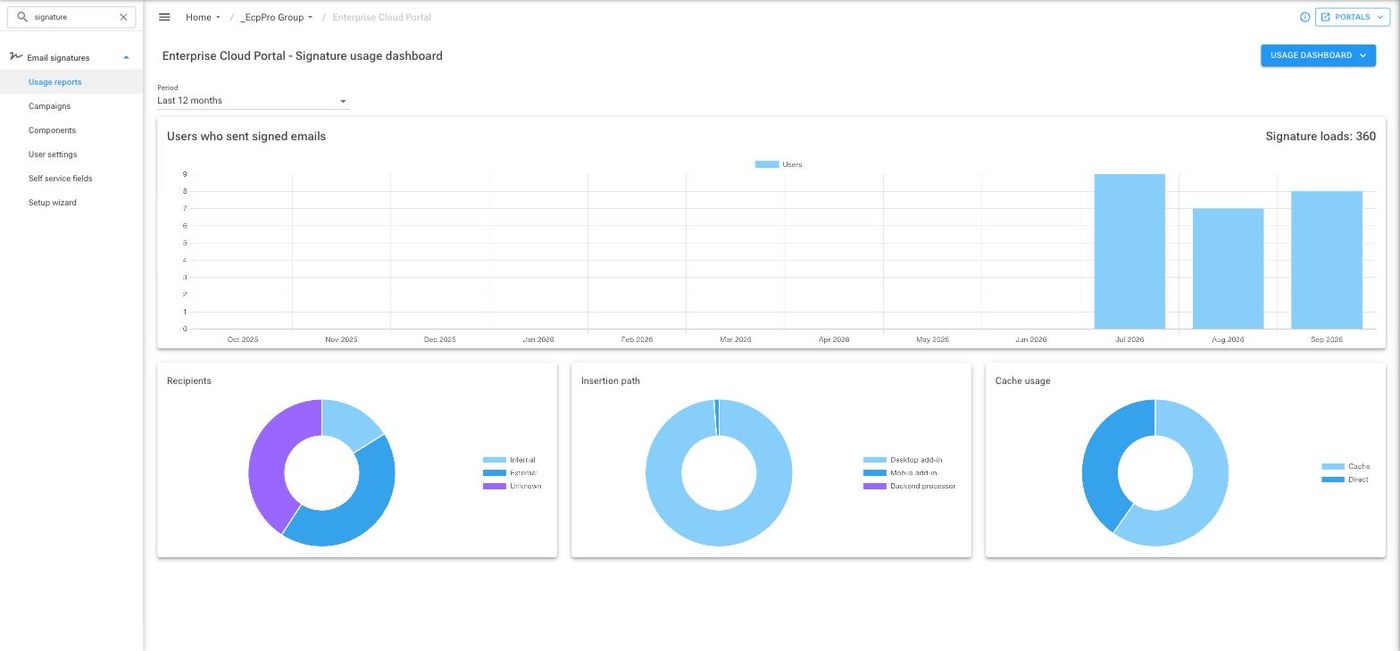Collapse the Email signatures section

pos(126,58)
